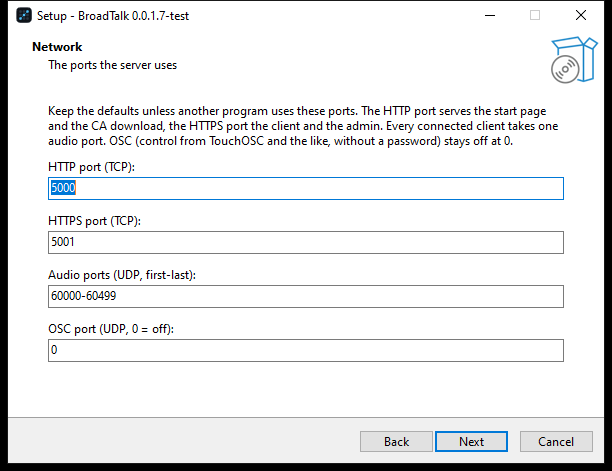Click the "Audio ports (UDP, first-last):" label
Screen dimensions: 612x471
[122, 275]
